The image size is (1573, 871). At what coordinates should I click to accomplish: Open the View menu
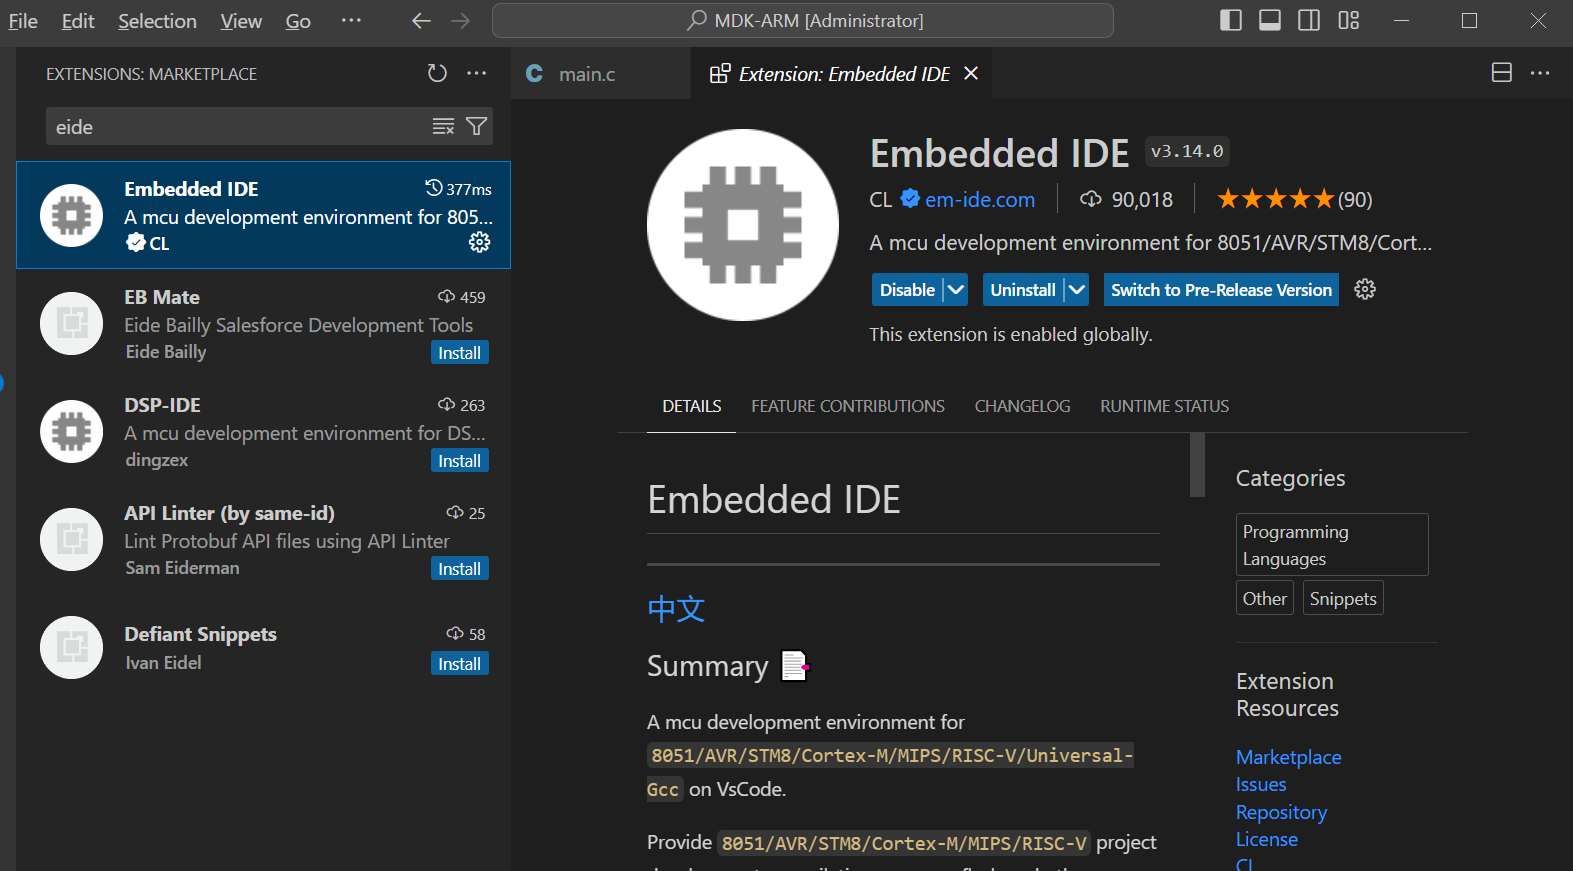241,21
